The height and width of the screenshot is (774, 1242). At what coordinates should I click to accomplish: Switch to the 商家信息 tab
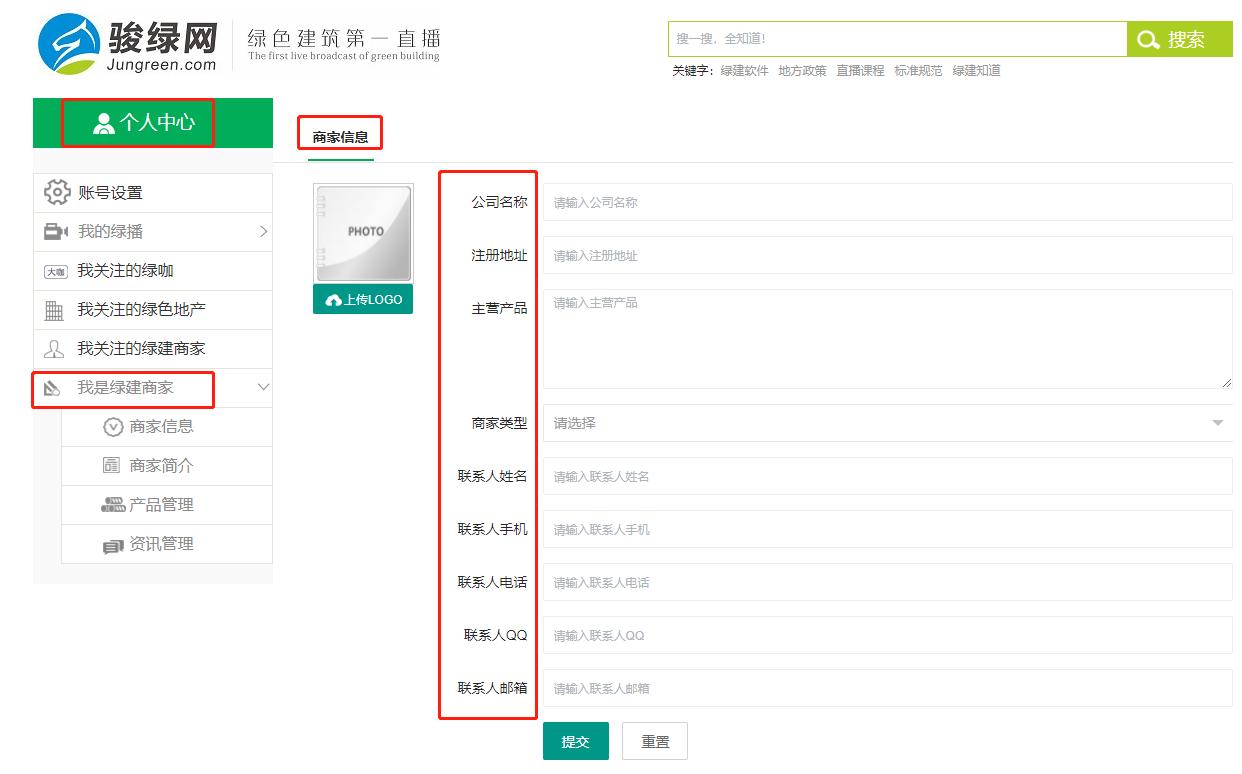(x=340, y=132)
